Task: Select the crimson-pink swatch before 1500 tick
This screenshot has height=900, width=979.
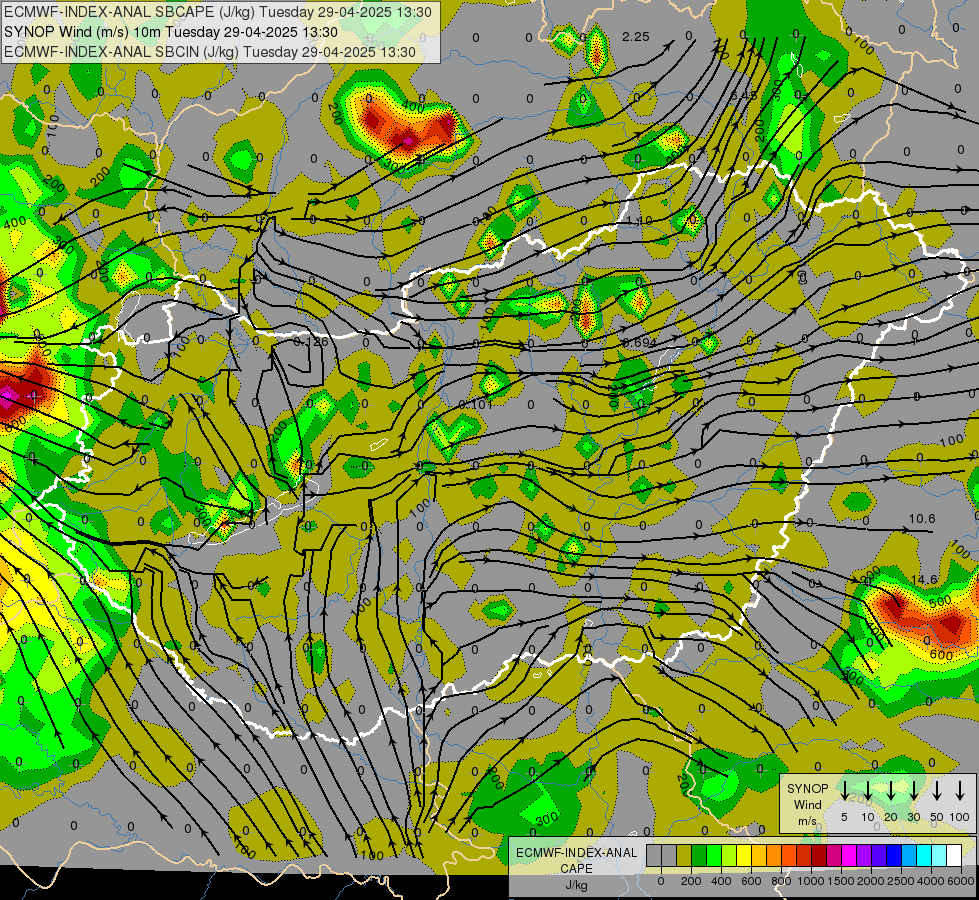Action: point(834,855)
